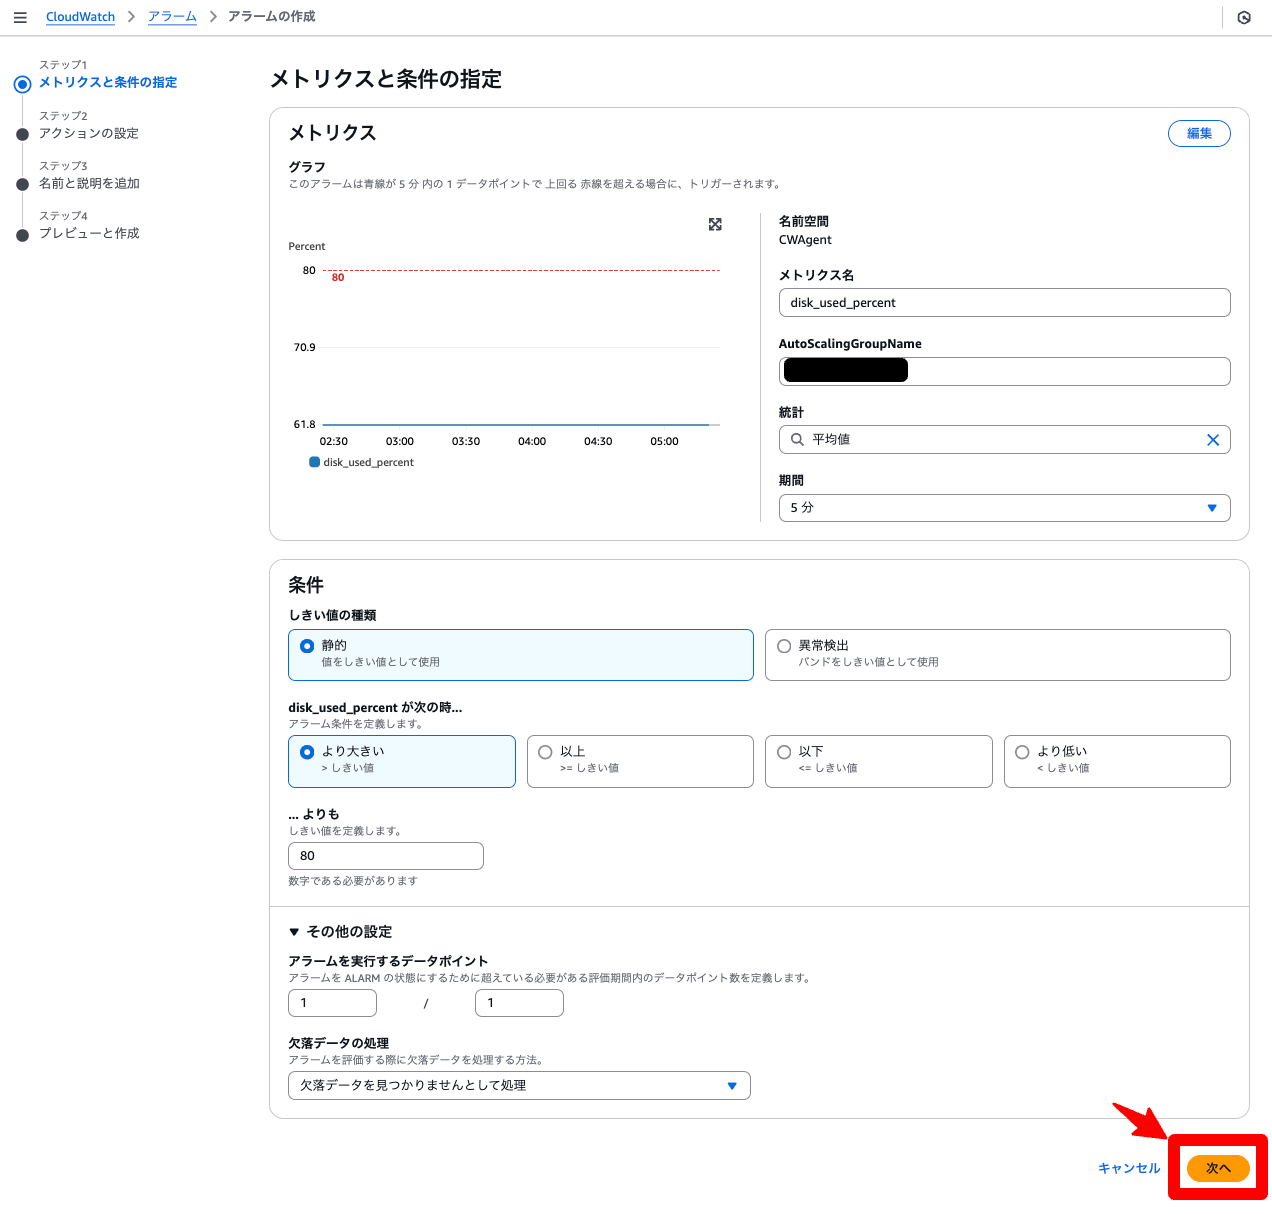This screenshot has width=1272, height=1214.
Task: Click the disk_used_percent legend color swatch
Action: (314, 462)
